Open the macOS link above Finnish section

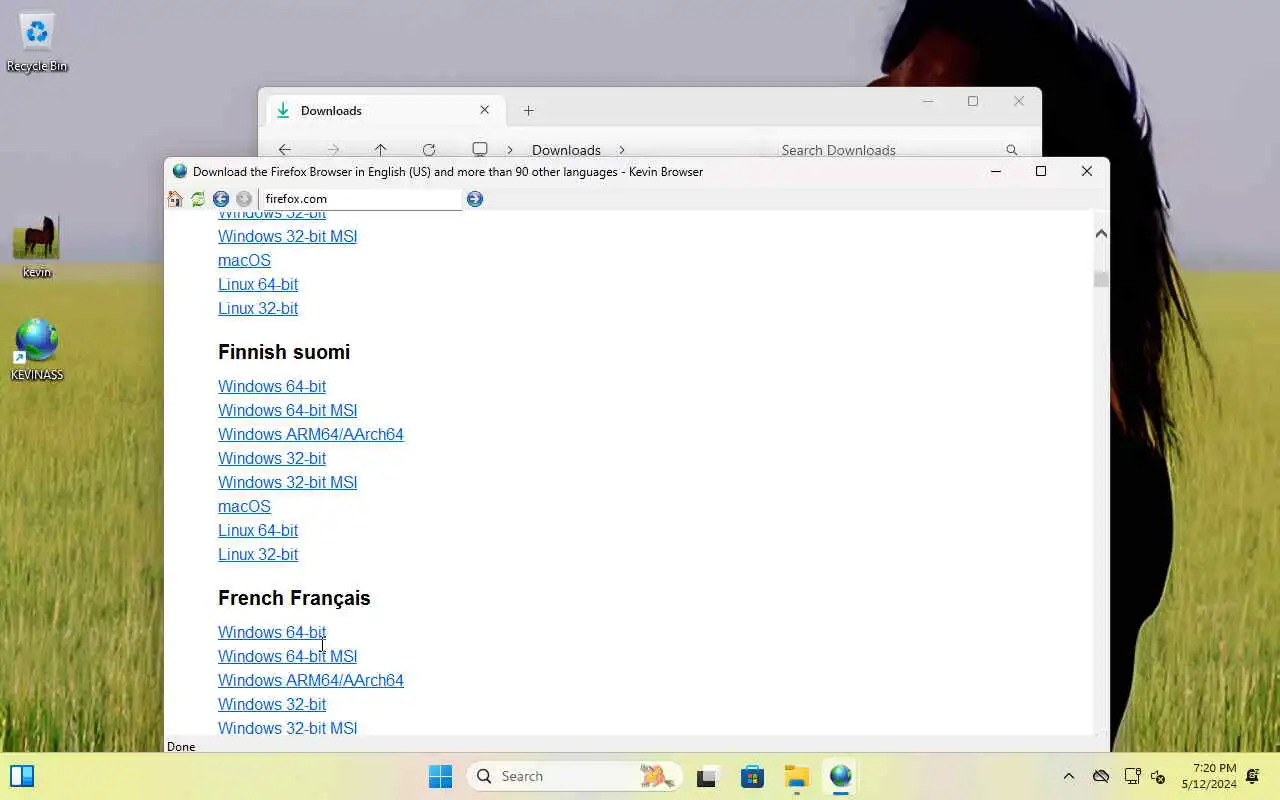(x=244, y=260)
